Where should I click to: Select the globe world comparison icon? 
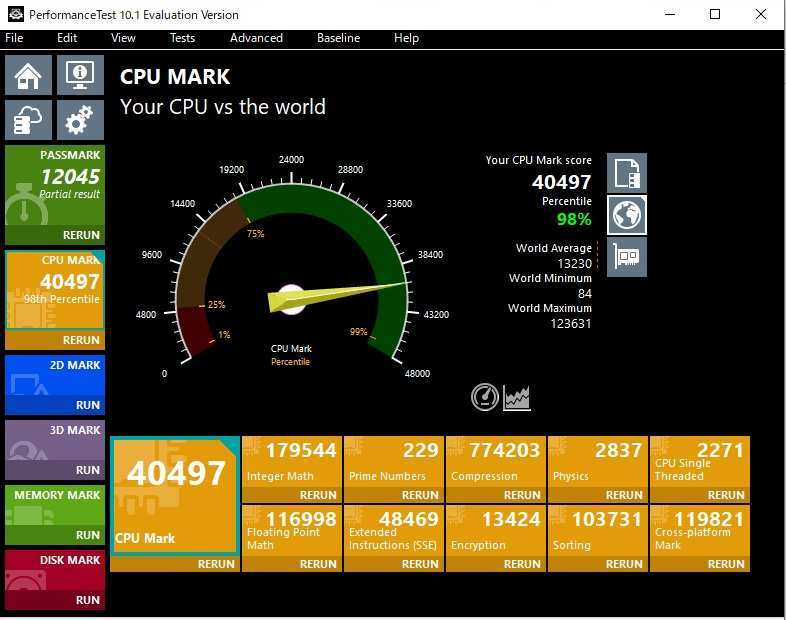627,216
